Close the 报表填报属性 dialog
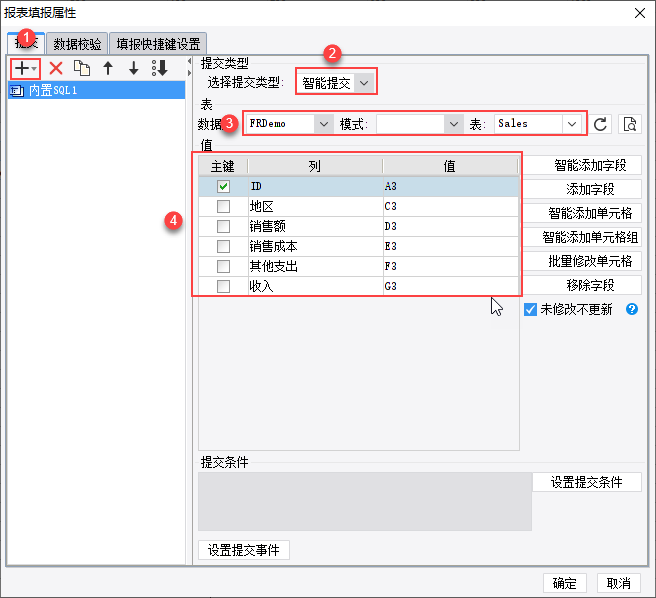 [x=640, y=13]
